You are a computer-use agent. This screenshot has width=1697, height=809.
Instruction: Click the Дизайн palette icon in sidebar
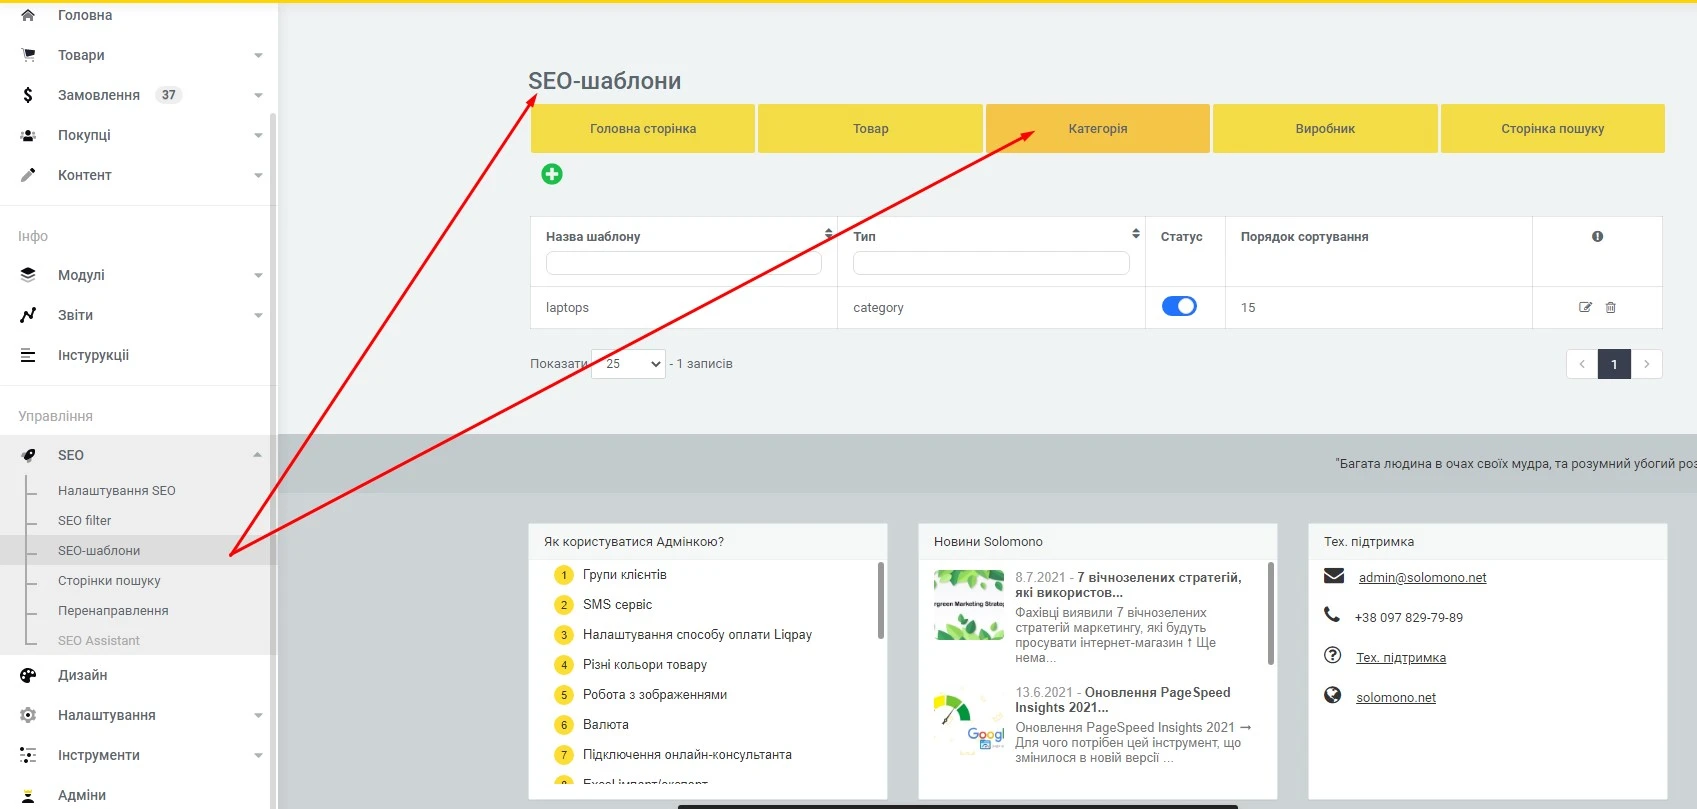[28, 675]
